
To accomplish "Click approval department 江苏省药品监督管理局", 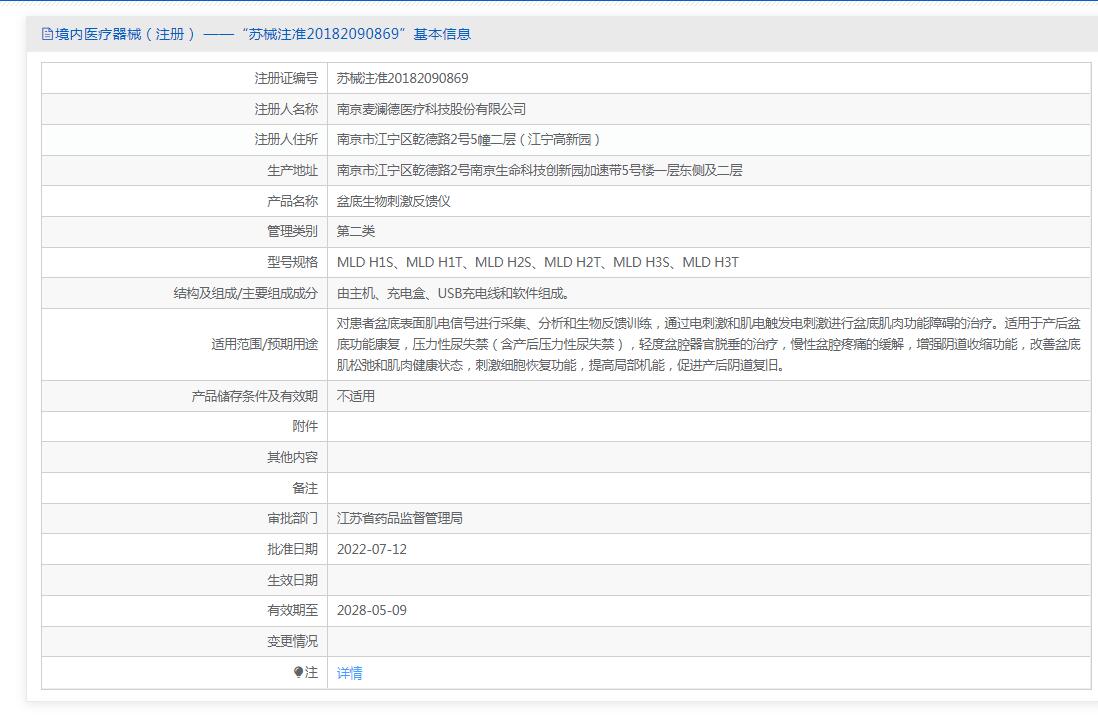I will click(x=400, y=518).
